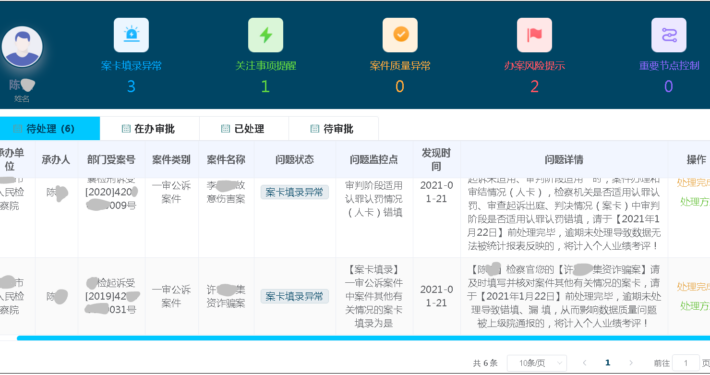Viewport: 710px width, 375px height.
Task: Switch to the 待处理 (6) tab
Action: pos(50,129)
